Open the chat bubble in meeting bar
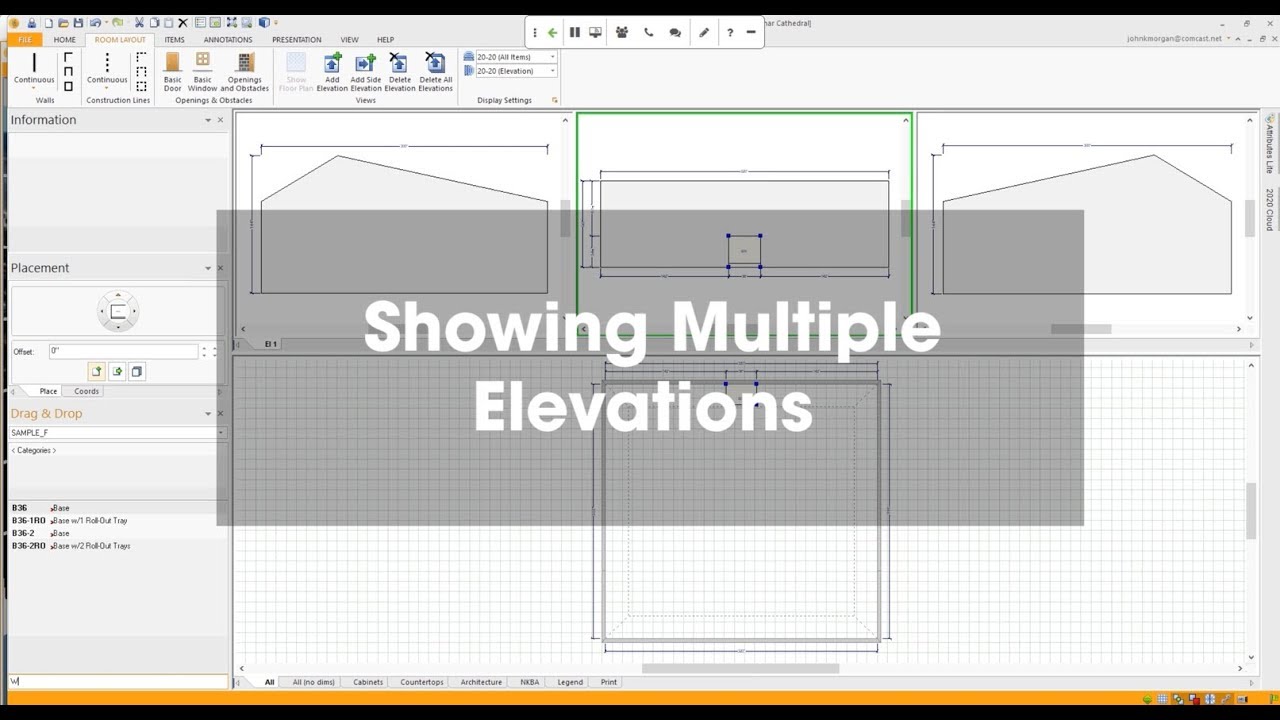The height and width of the screenshot is (720, 1280). click(675, 32)
